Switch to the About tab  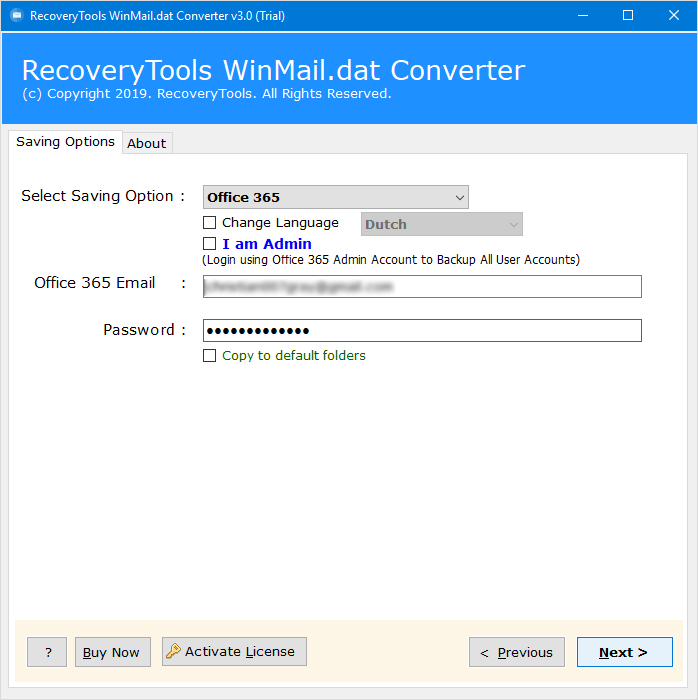(x=147, y=143)
